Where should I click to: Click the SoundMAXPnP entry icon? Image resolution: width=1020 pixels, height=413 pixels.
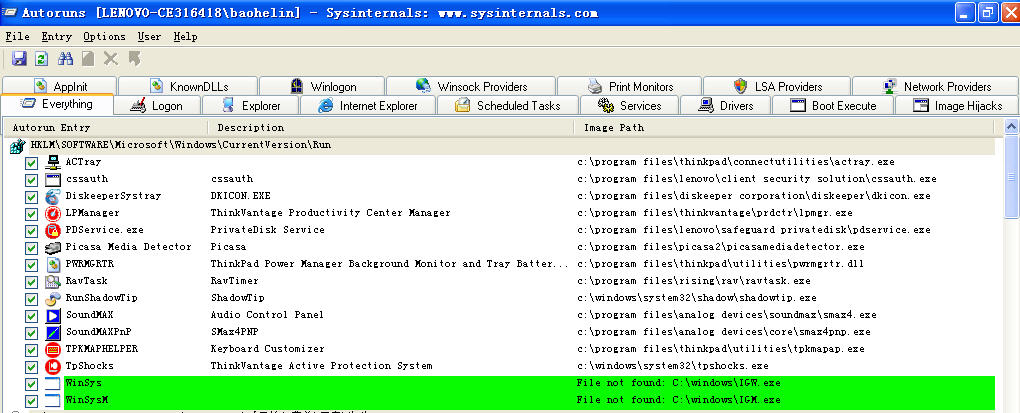[53, 332]
